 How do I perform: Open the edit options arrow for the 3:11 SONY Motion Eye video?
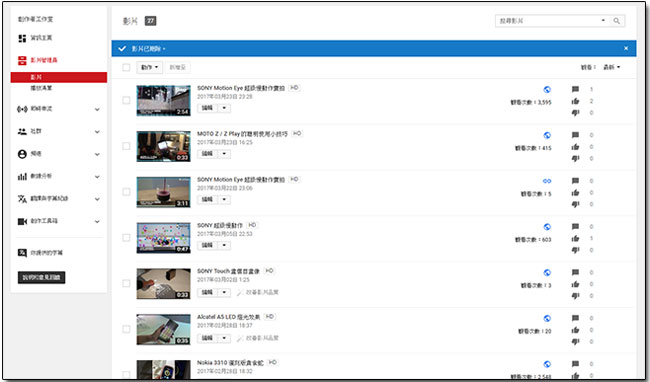coord(224,200)
